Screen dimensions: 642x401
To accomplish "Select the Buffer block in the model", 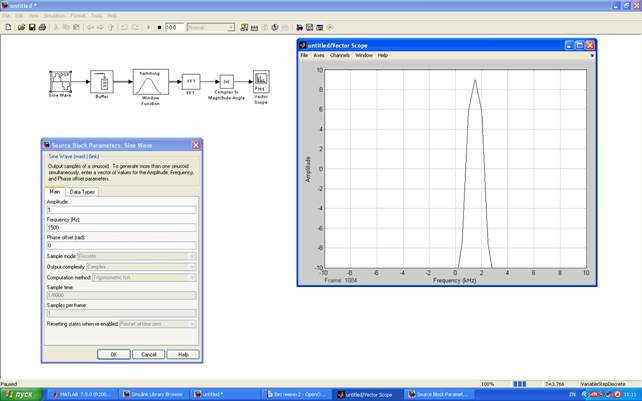I will coord(102,82).
